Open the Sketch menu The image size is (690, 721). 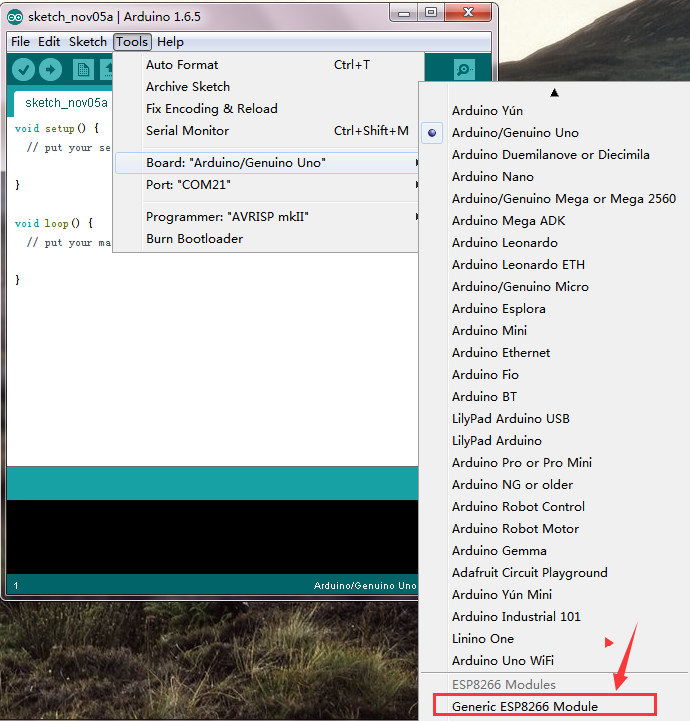(x=88, y=42)
